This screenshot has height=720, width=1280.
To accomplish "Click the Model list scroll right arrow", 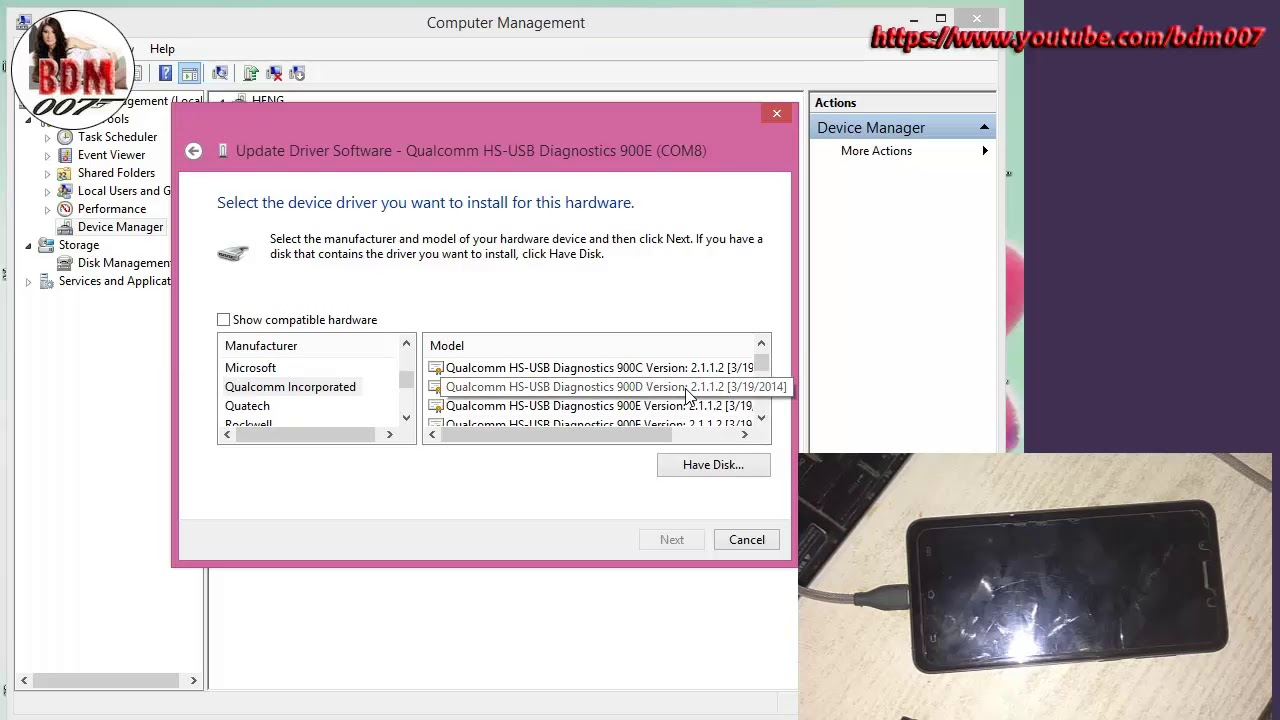I will 744,434.
